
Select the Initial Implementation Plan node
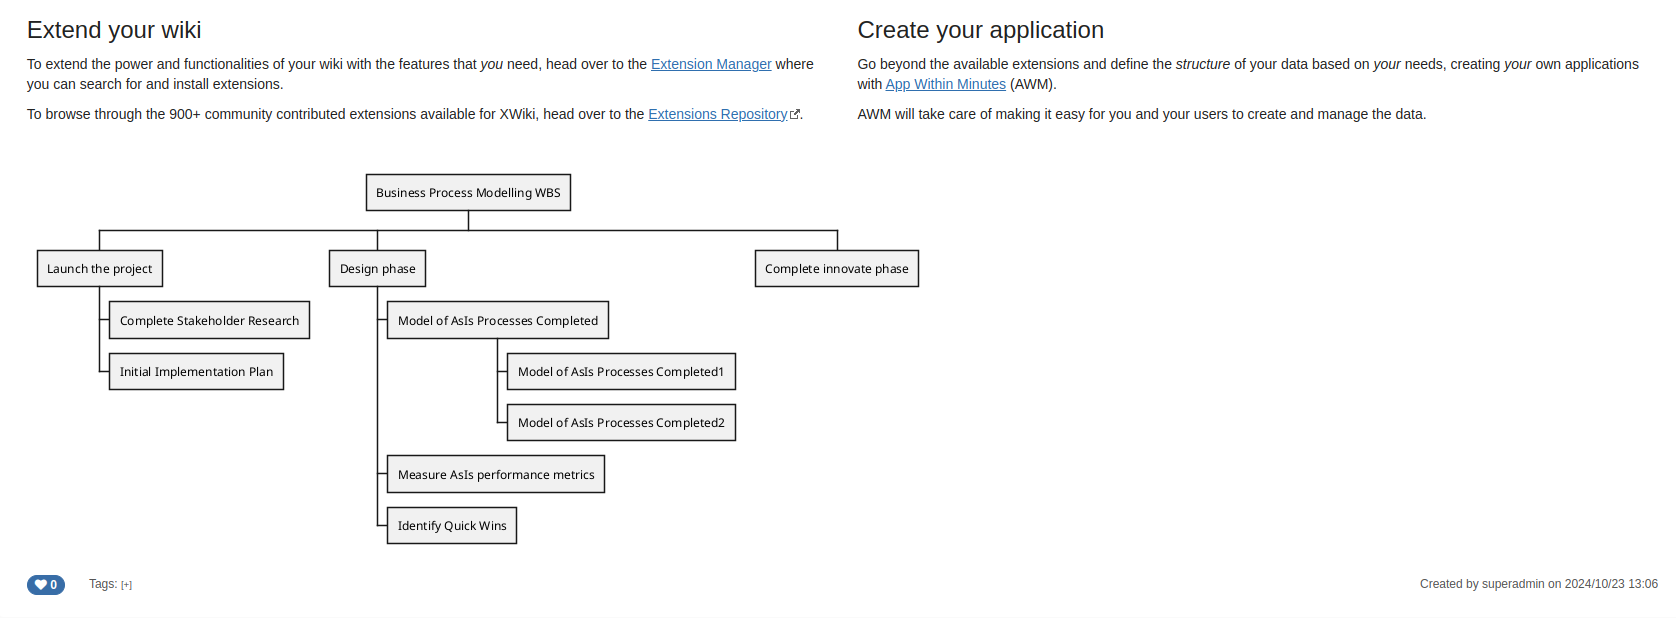coord(196,372)
